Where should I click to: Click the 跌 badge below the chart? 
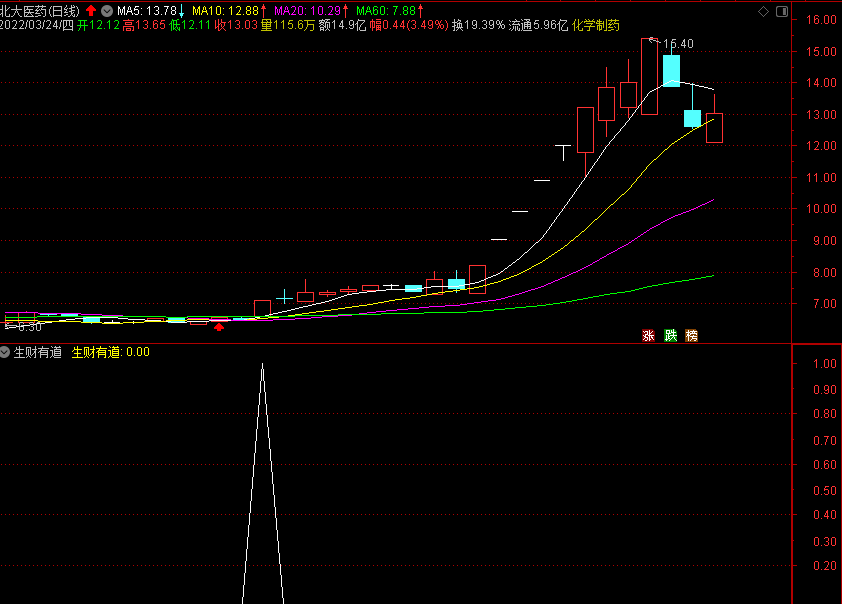point(670,336)
